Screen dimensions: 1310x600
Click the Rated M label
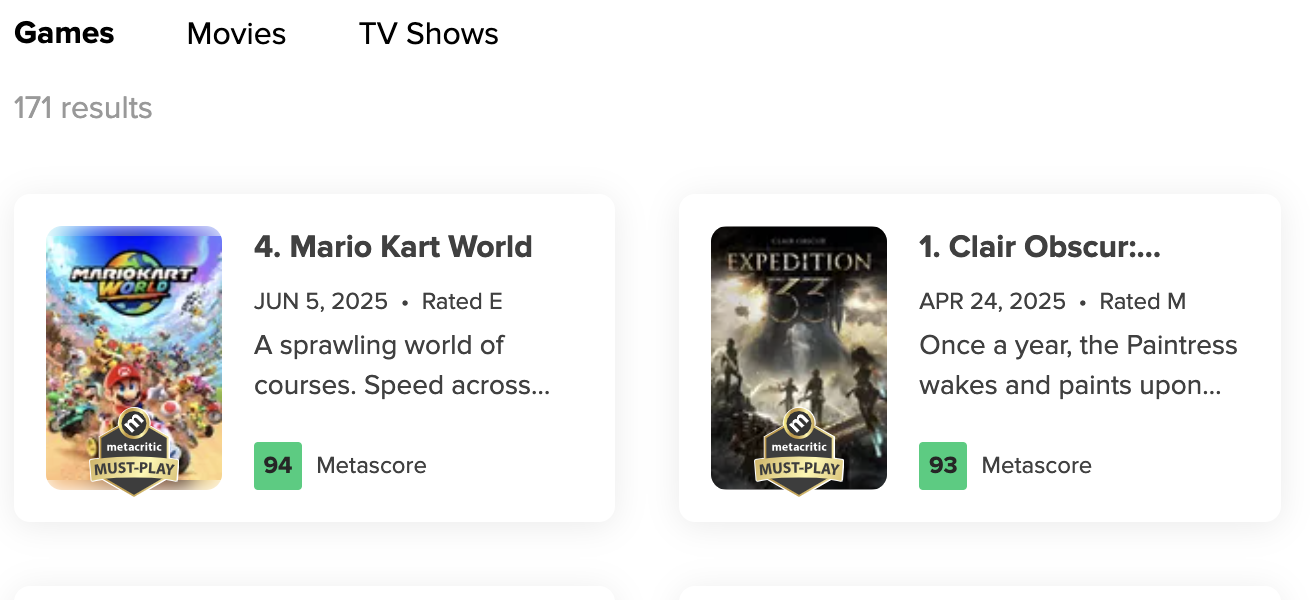click(x=1142, y=301)
